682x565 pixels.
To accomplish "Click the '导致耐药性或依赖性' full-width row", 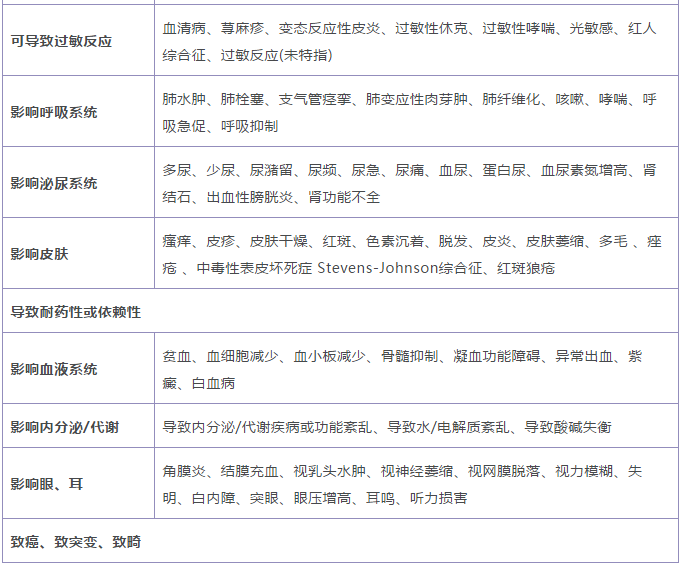I will pyautogui.click(x=76, y=312).
